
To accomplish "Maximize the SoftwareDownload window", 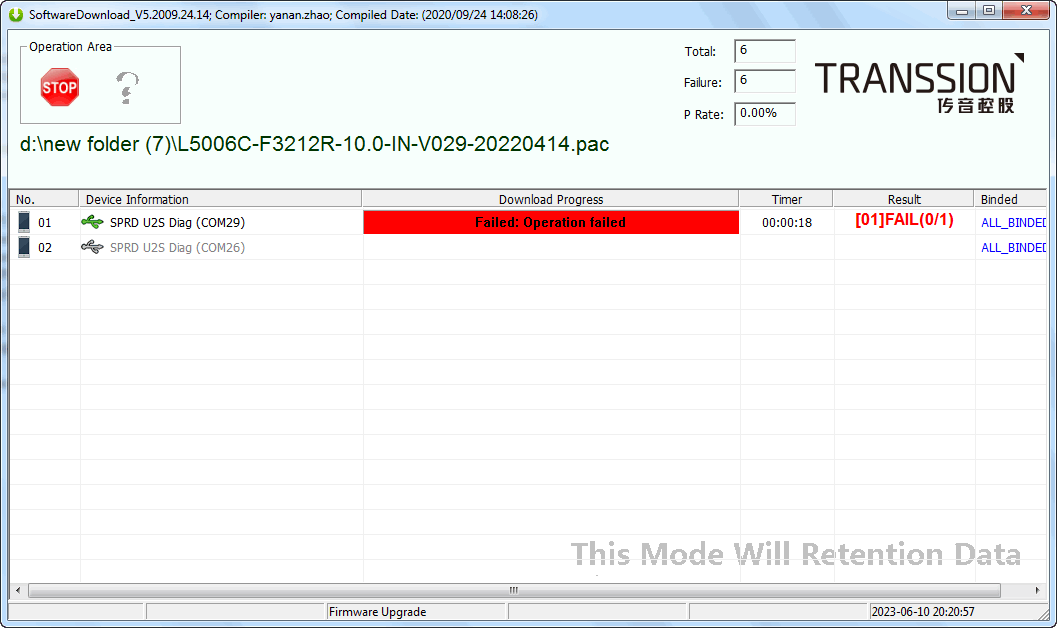I will (x=989, y=11).
